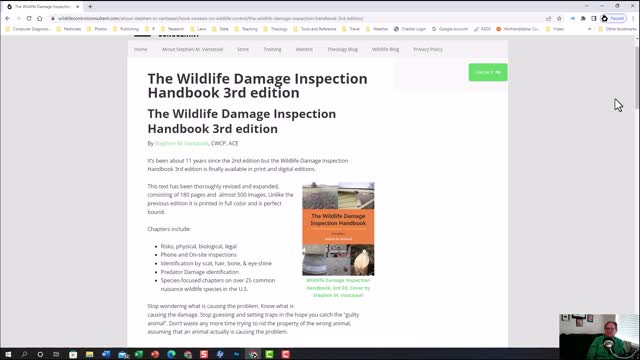
Task: Click the Paused profile button
Action: tap(613, 18)
